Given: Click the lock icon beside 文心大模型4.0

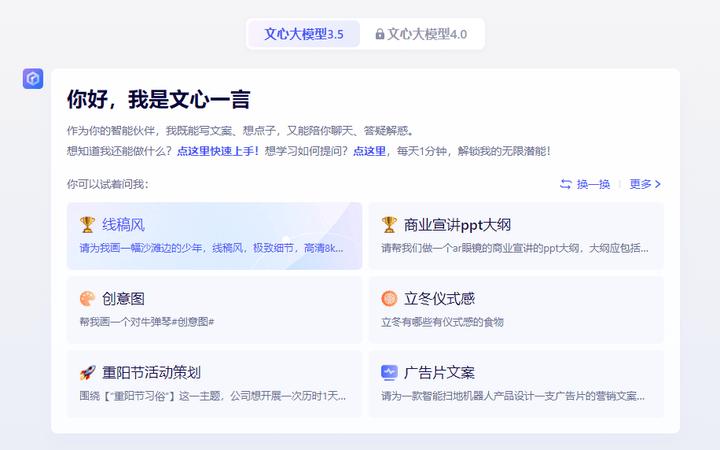Looking at the screenshot, I should (x=380, y=34).
